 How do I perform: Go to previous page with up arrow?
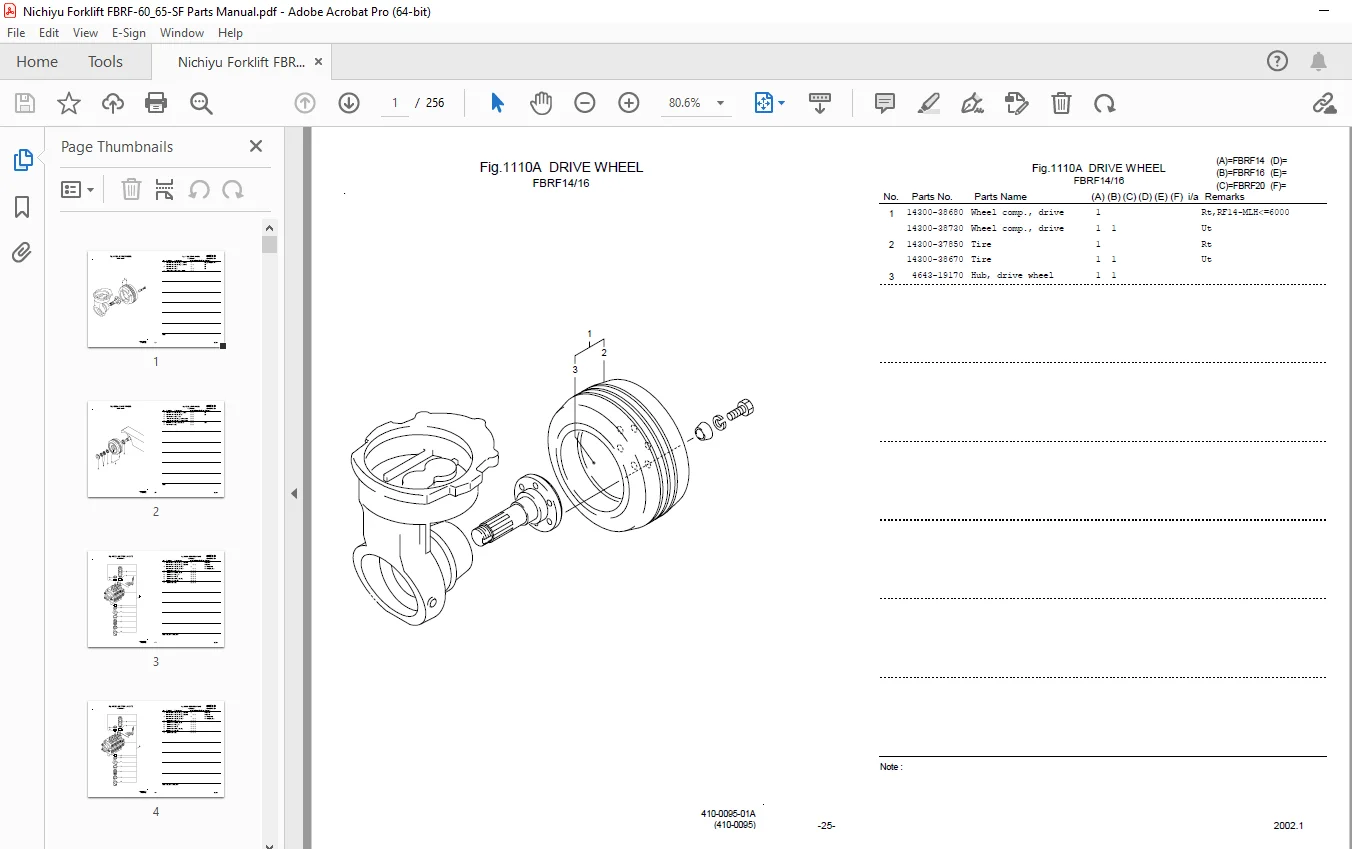tap(305, 103)
